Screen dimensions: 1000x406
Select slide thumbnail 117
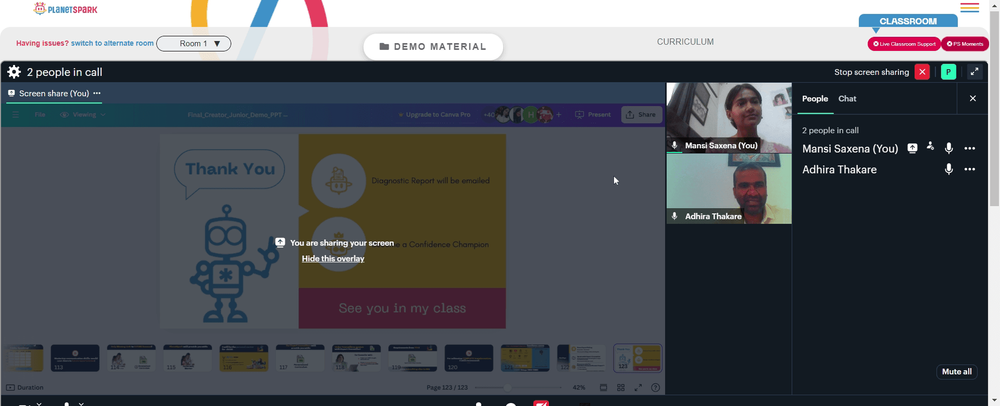[300, 358]
